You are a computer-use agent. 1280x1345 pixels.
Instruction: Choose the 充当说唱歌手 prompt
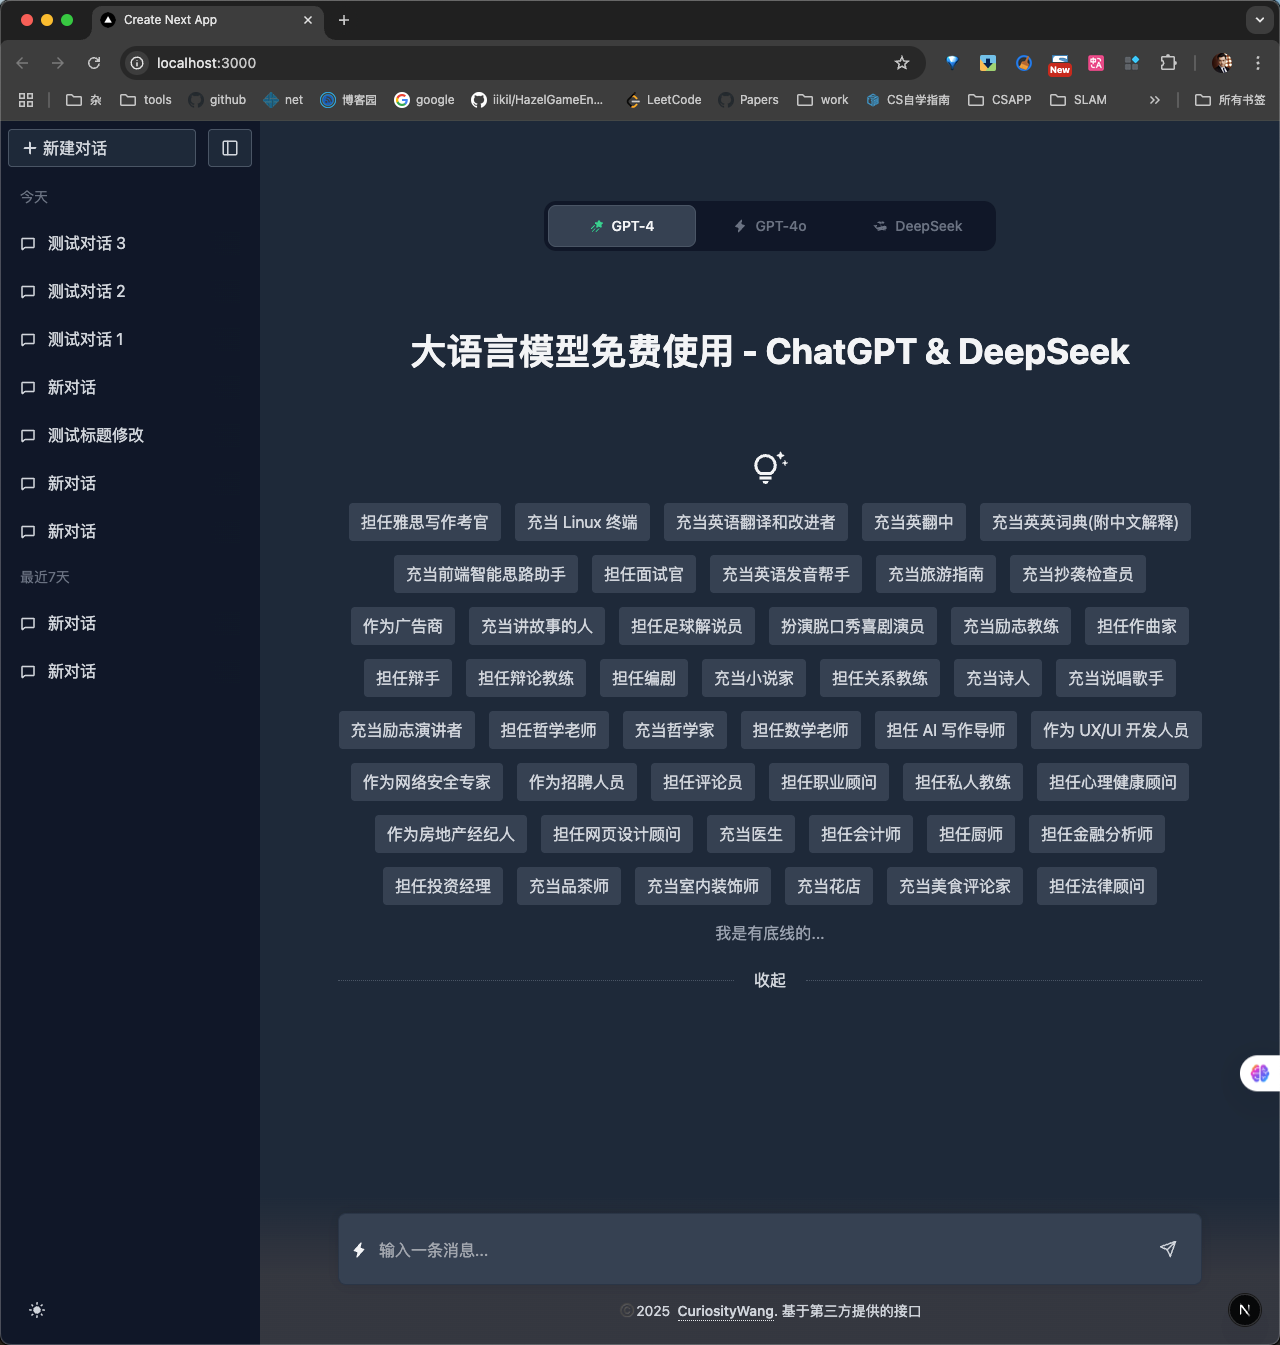tap(1116, 678)
